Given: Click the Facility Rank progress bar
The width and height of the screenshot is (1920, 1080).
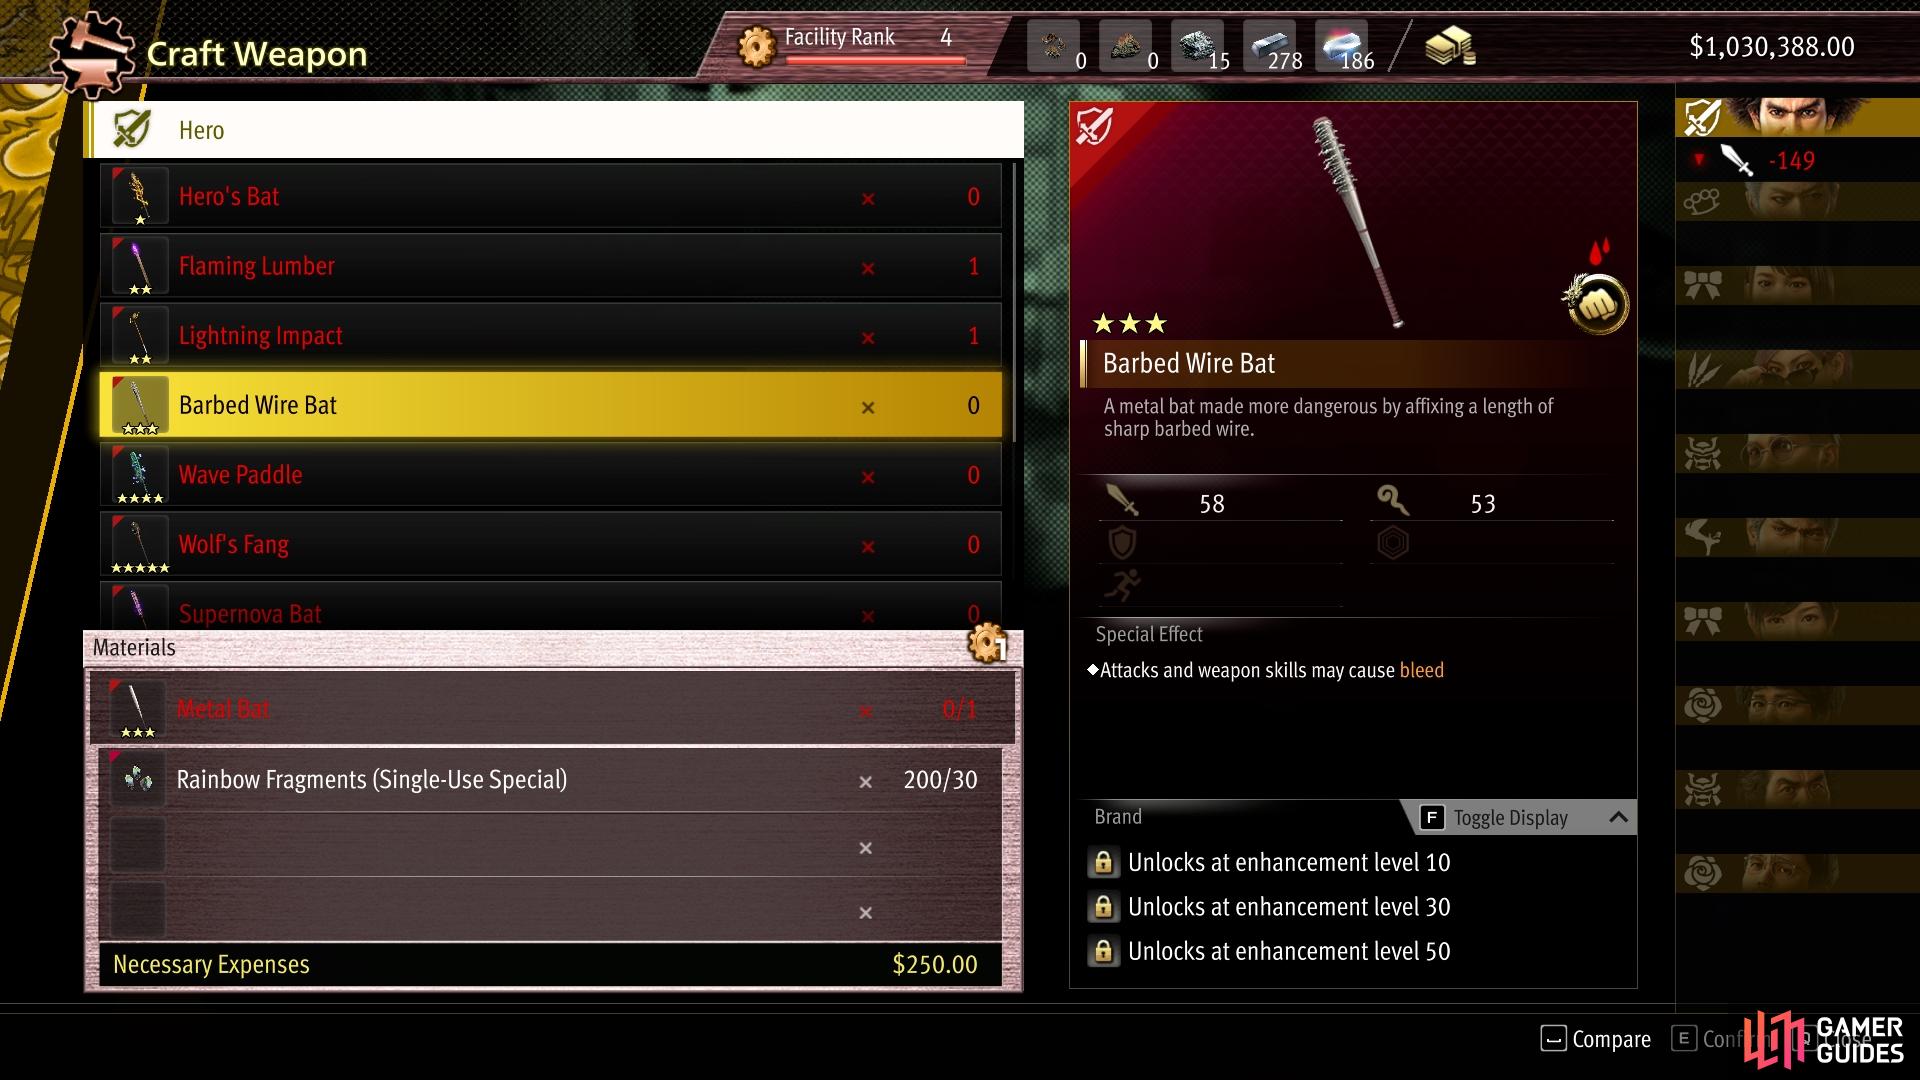Looking at the screenshot, I should (876, 61).
